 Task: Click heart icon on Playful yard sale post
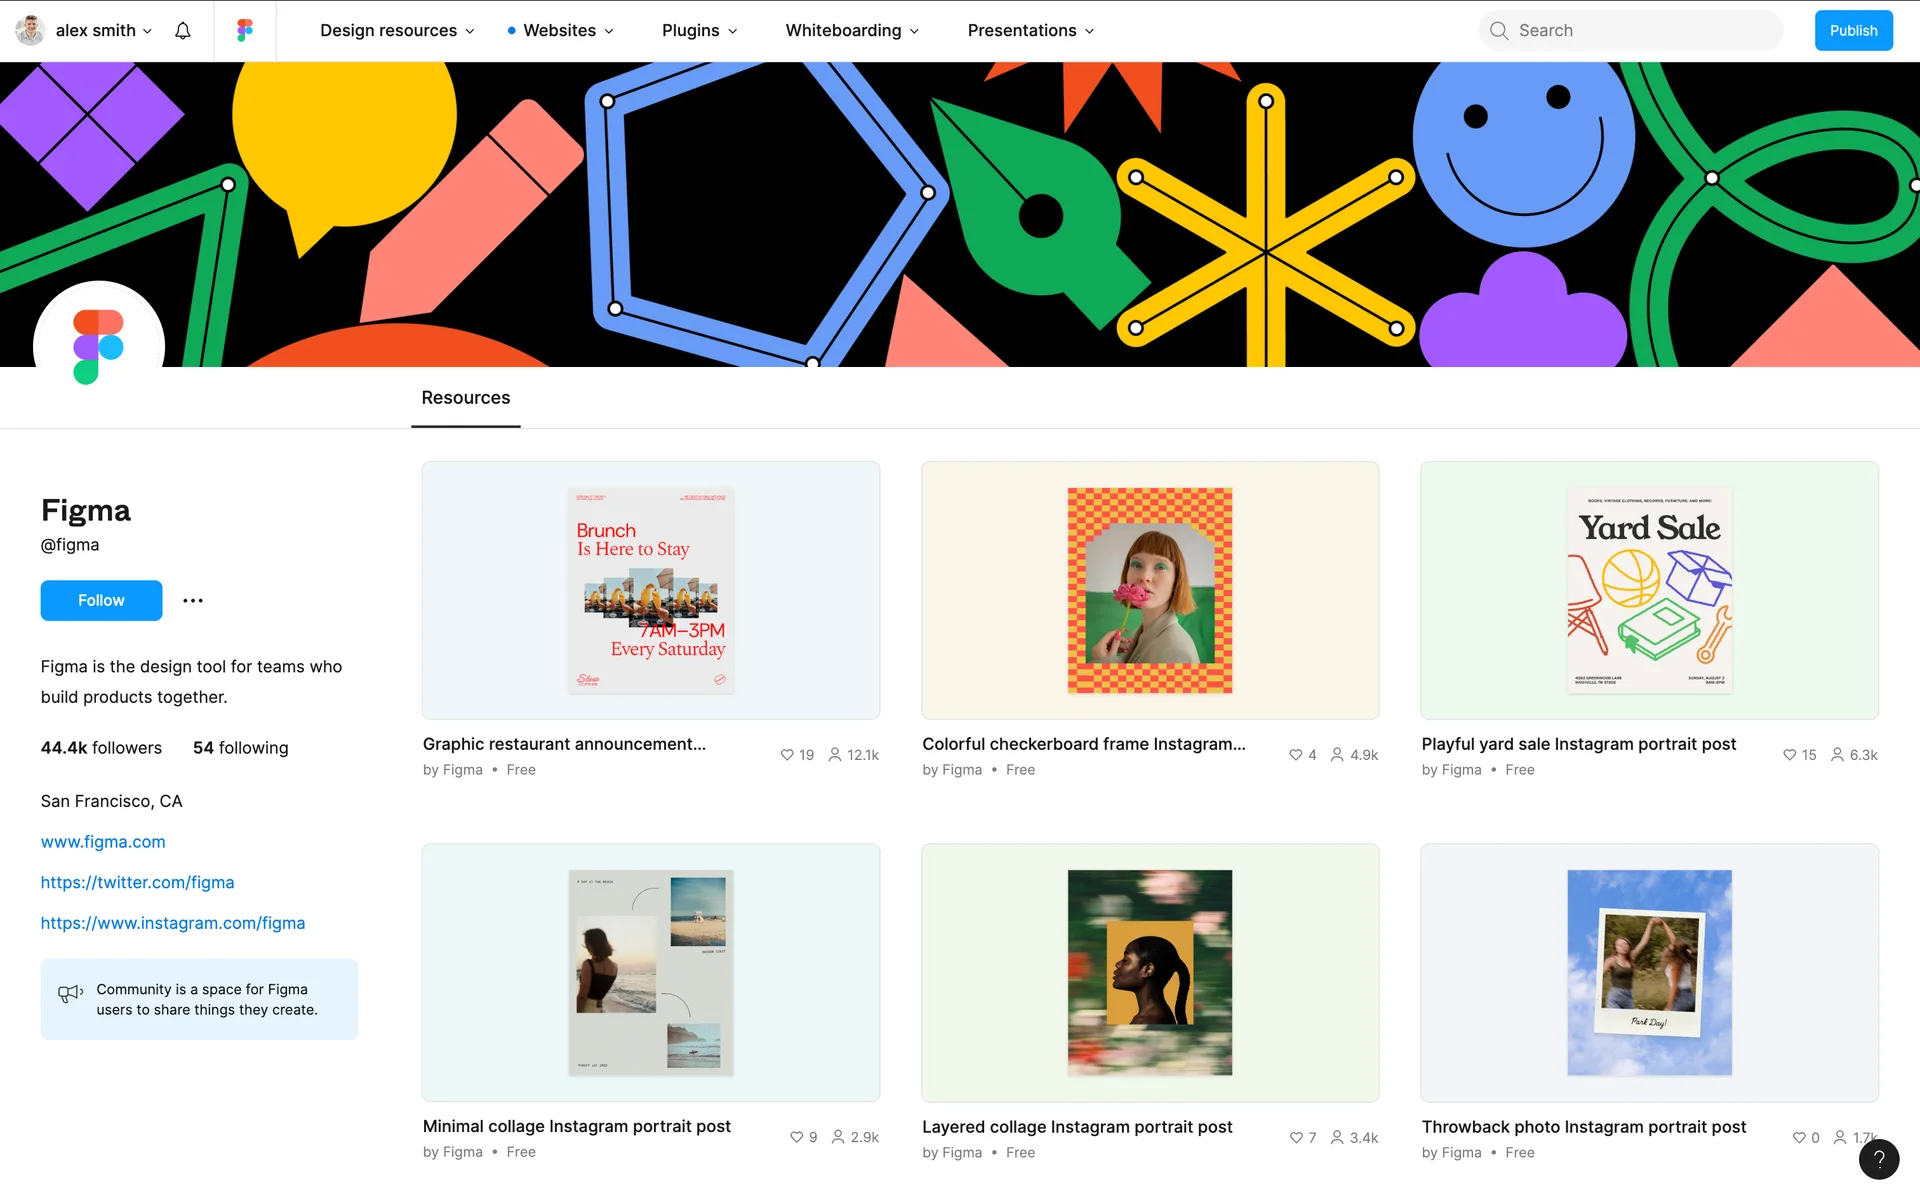point(1789,755)
